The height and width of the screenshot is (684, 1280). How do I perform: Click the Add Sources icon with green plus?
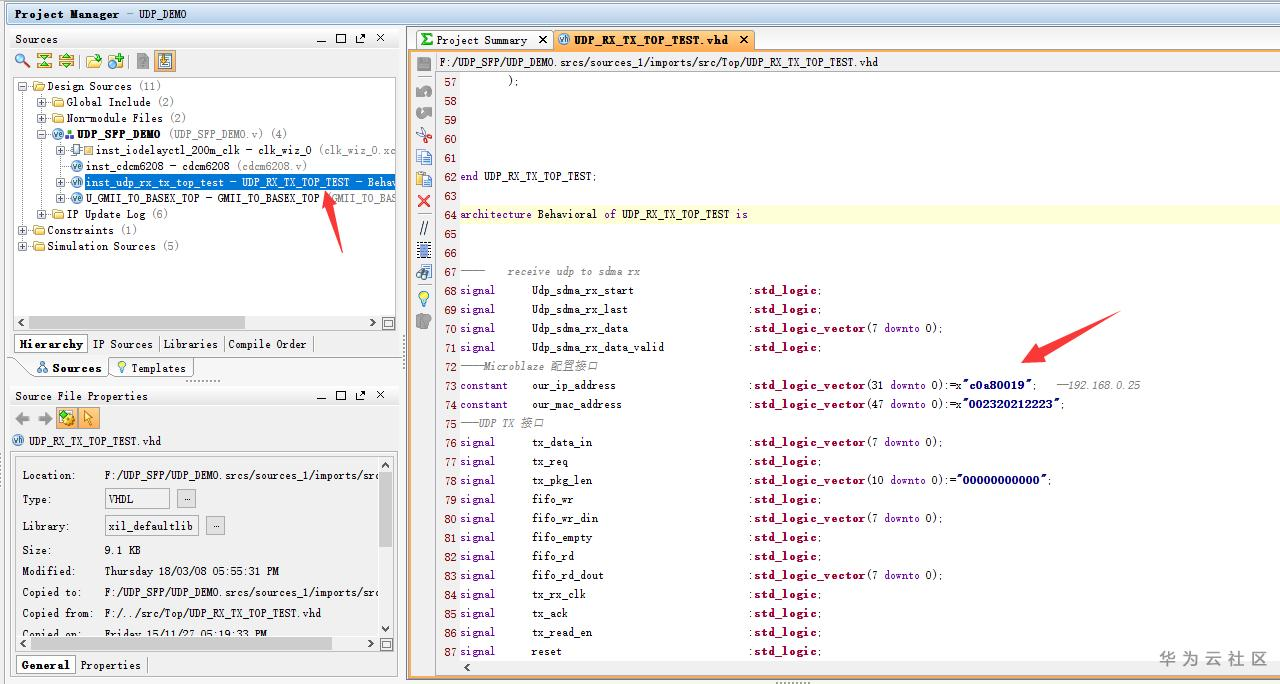coord(115,61)
